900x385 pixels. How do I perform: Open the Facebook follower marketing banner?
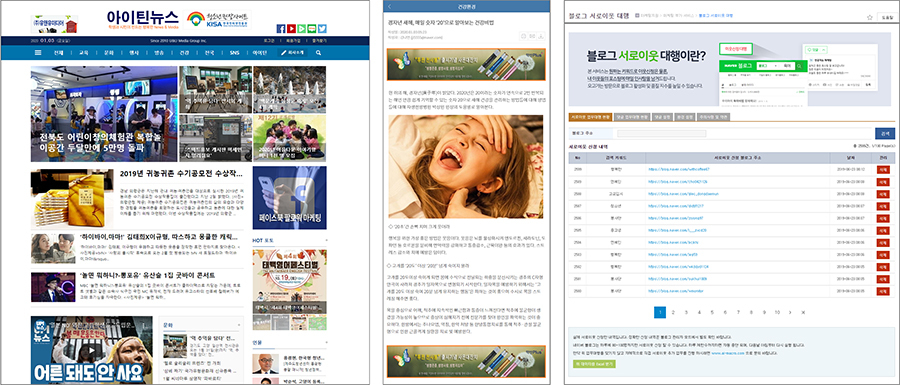pos(289,198)
